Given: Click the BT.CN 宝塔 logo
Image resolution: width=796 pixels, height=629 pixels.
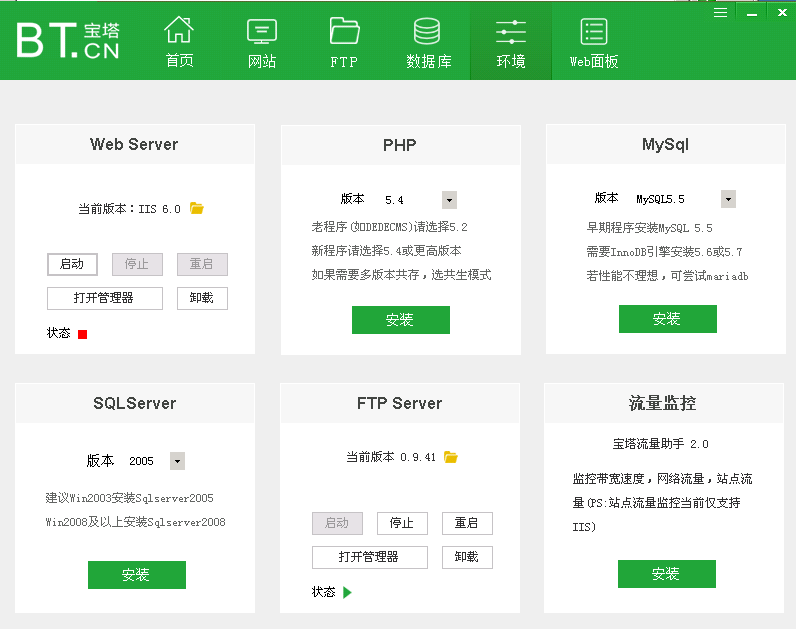Looking at the screenshot, I should (68, 40).
